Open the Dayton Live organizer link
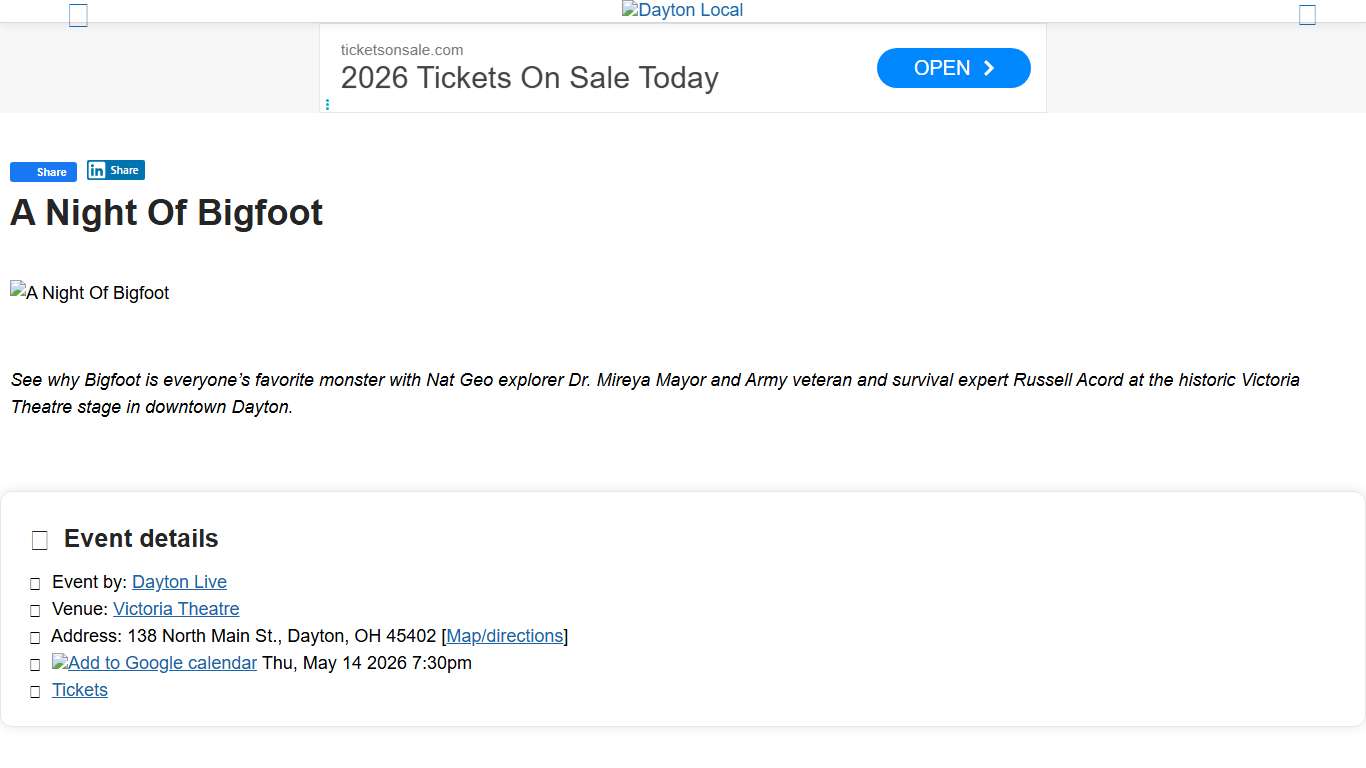The image size is (1366, 768). tap(179, 582)
